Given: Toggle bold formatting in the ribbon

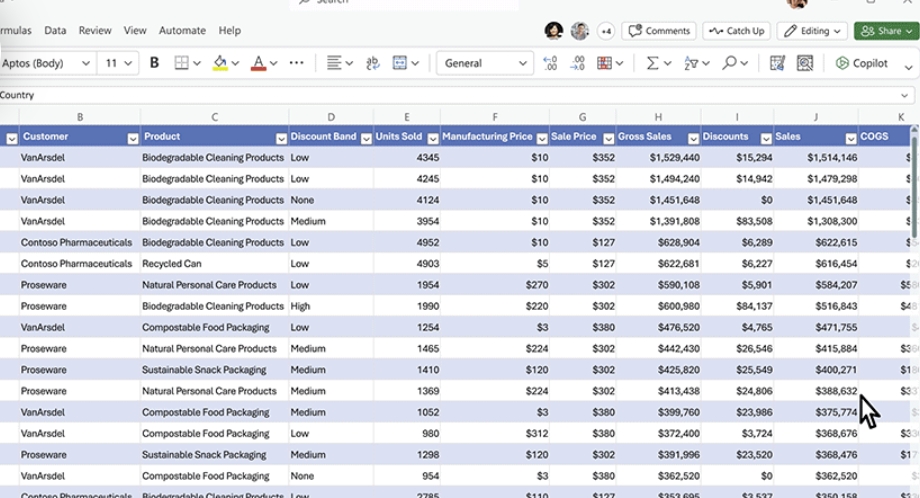Looking at the screenshot, I should pos(154,63).
